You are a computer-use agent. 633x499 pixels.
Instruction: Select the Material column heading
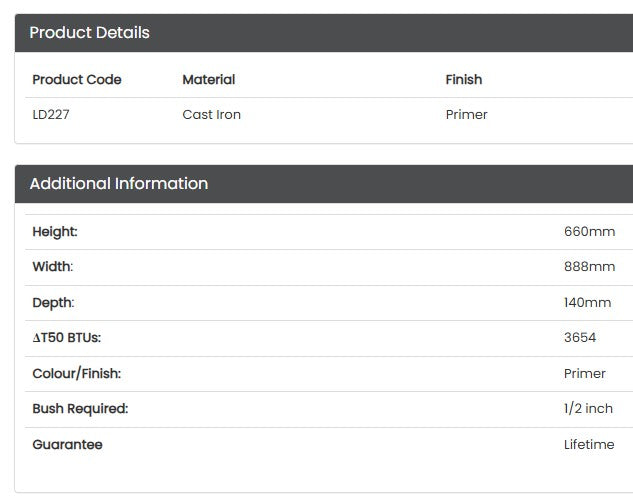[209, 80]
